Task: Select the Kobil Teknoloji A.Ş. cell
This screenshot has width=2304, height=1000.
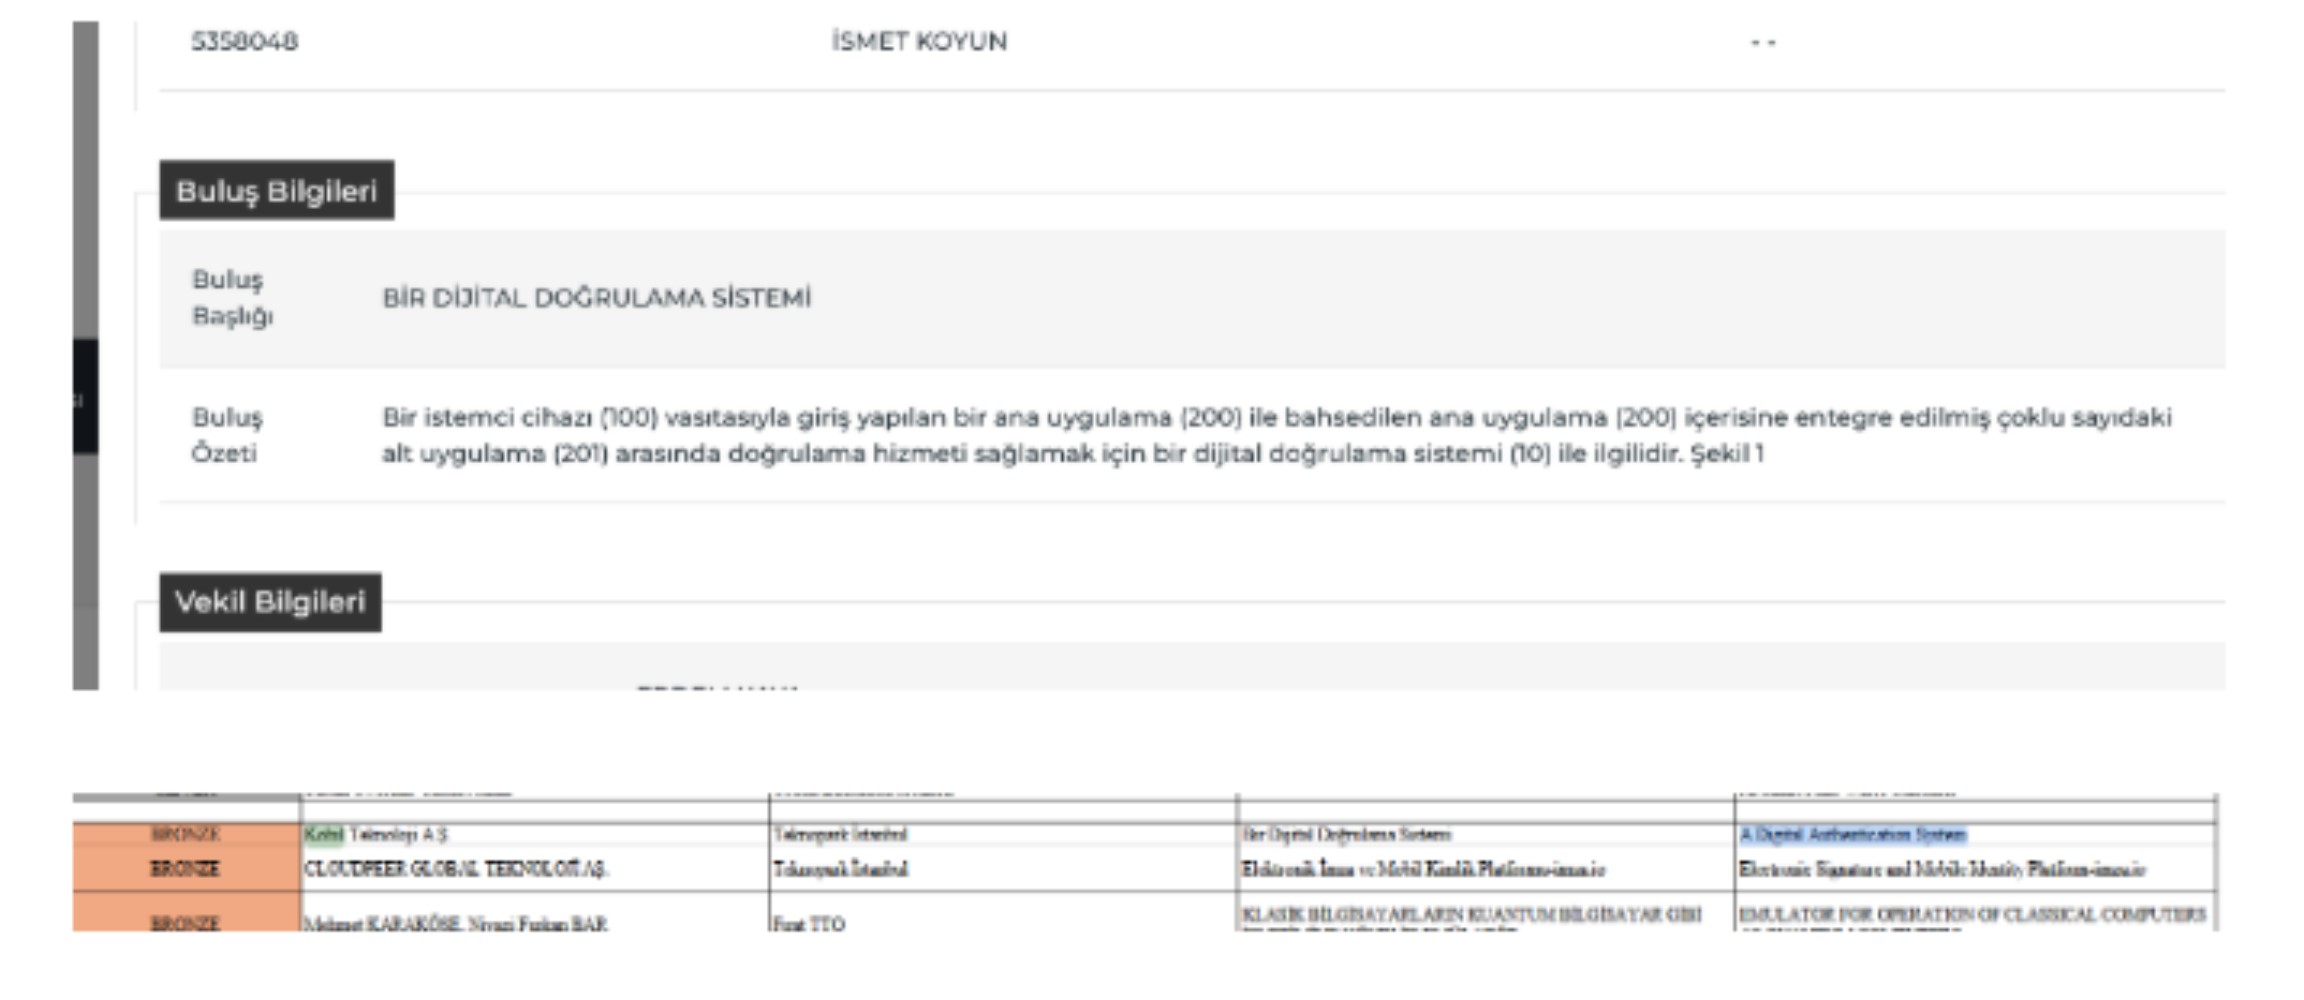Action: point(376,835)
